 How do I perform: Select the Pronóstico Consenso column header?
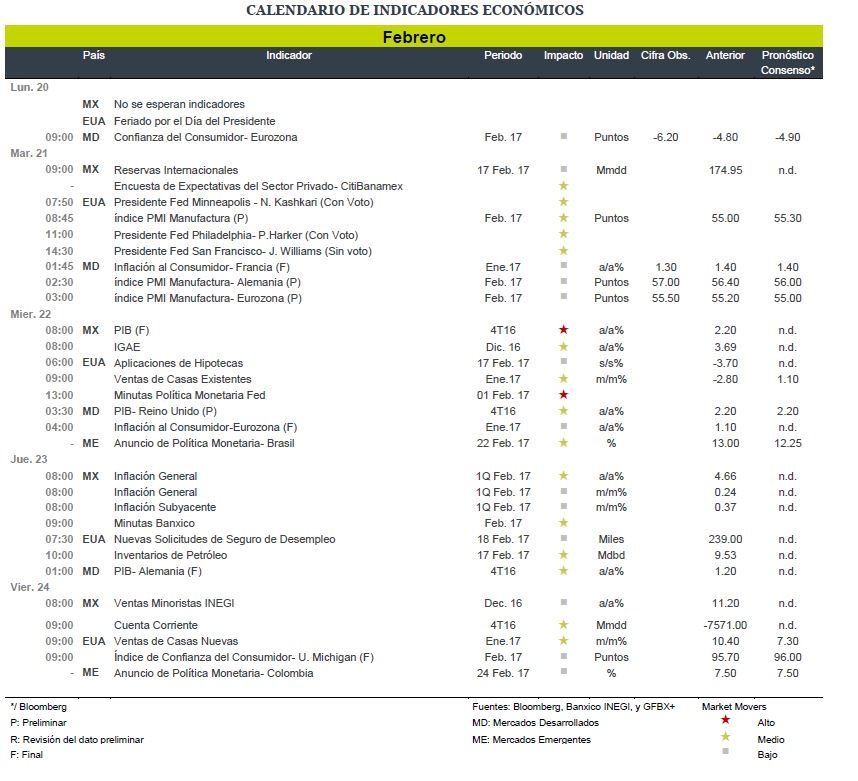[787, 62]
